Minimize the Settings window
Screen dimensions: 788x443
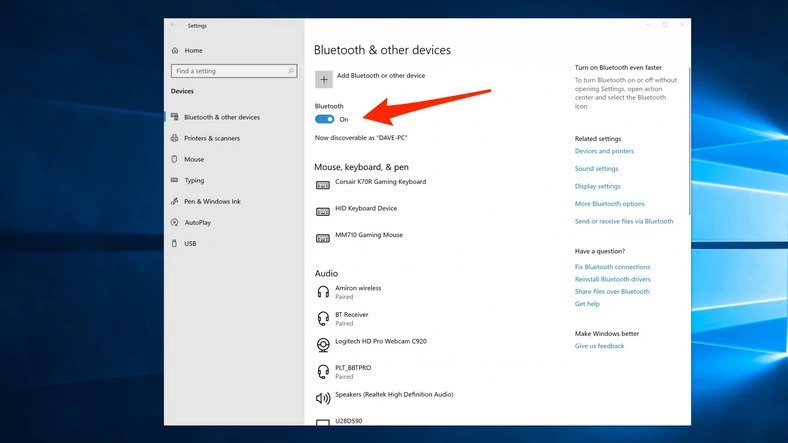point(648,25)
